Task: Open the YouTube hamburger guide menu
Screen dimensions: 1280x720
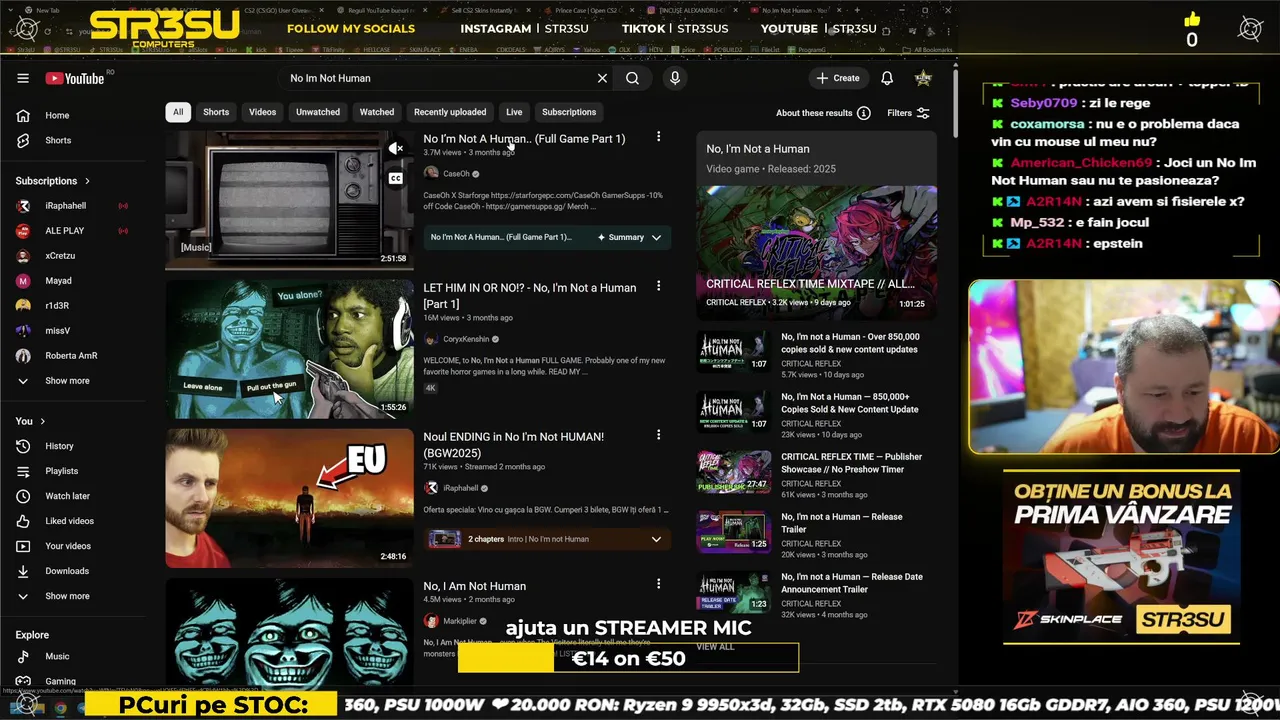Action: [23, 78]
